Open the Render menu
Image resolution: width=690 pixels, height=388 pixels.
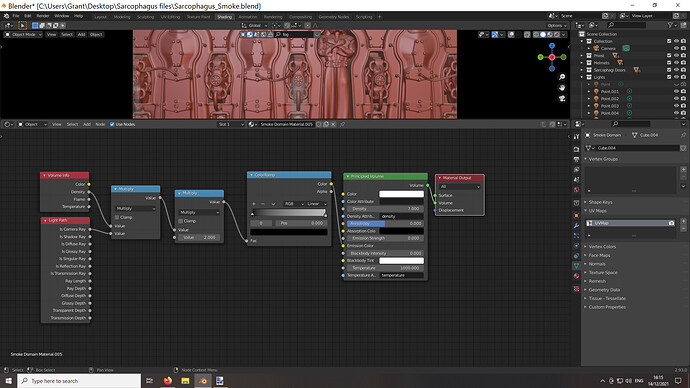[x=43, y=16]
